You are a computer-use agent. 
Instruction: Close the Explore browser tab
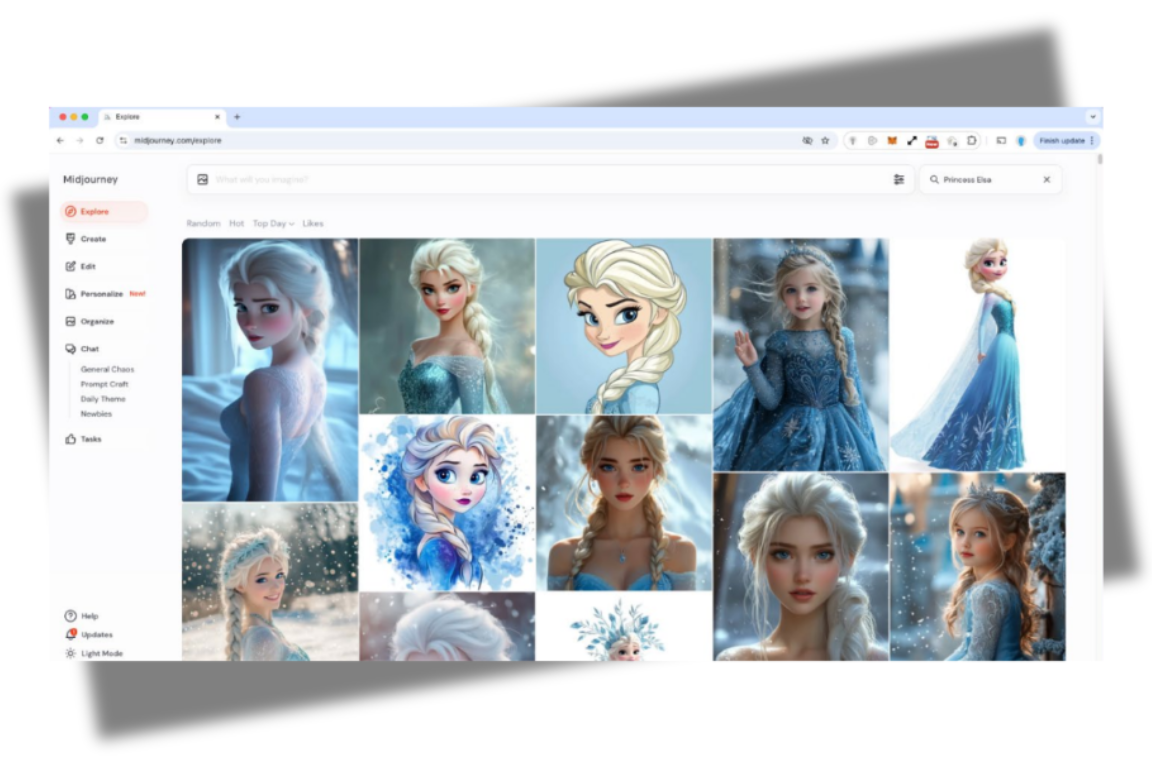pyautogui.click(x=217, y=117)
